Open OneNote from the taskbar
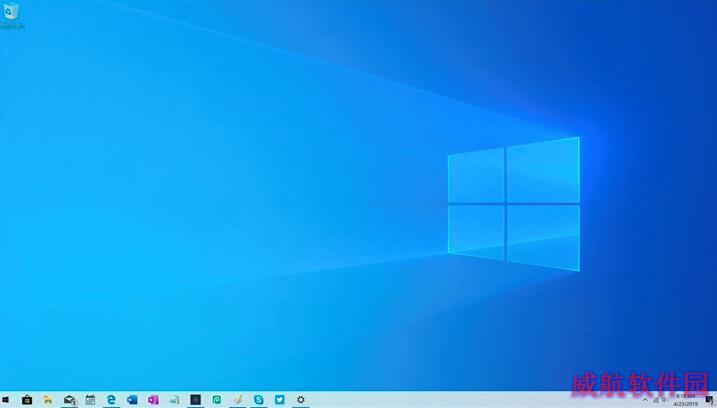This screenshot has width=717, height=408. 153,400
